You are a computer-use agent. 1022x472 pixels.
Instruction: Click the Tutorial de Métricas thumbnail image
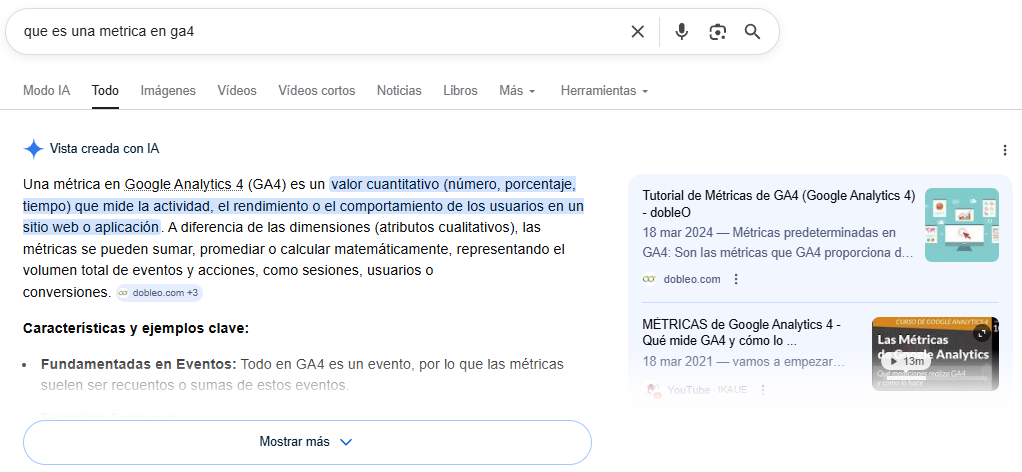coord(961,225)
